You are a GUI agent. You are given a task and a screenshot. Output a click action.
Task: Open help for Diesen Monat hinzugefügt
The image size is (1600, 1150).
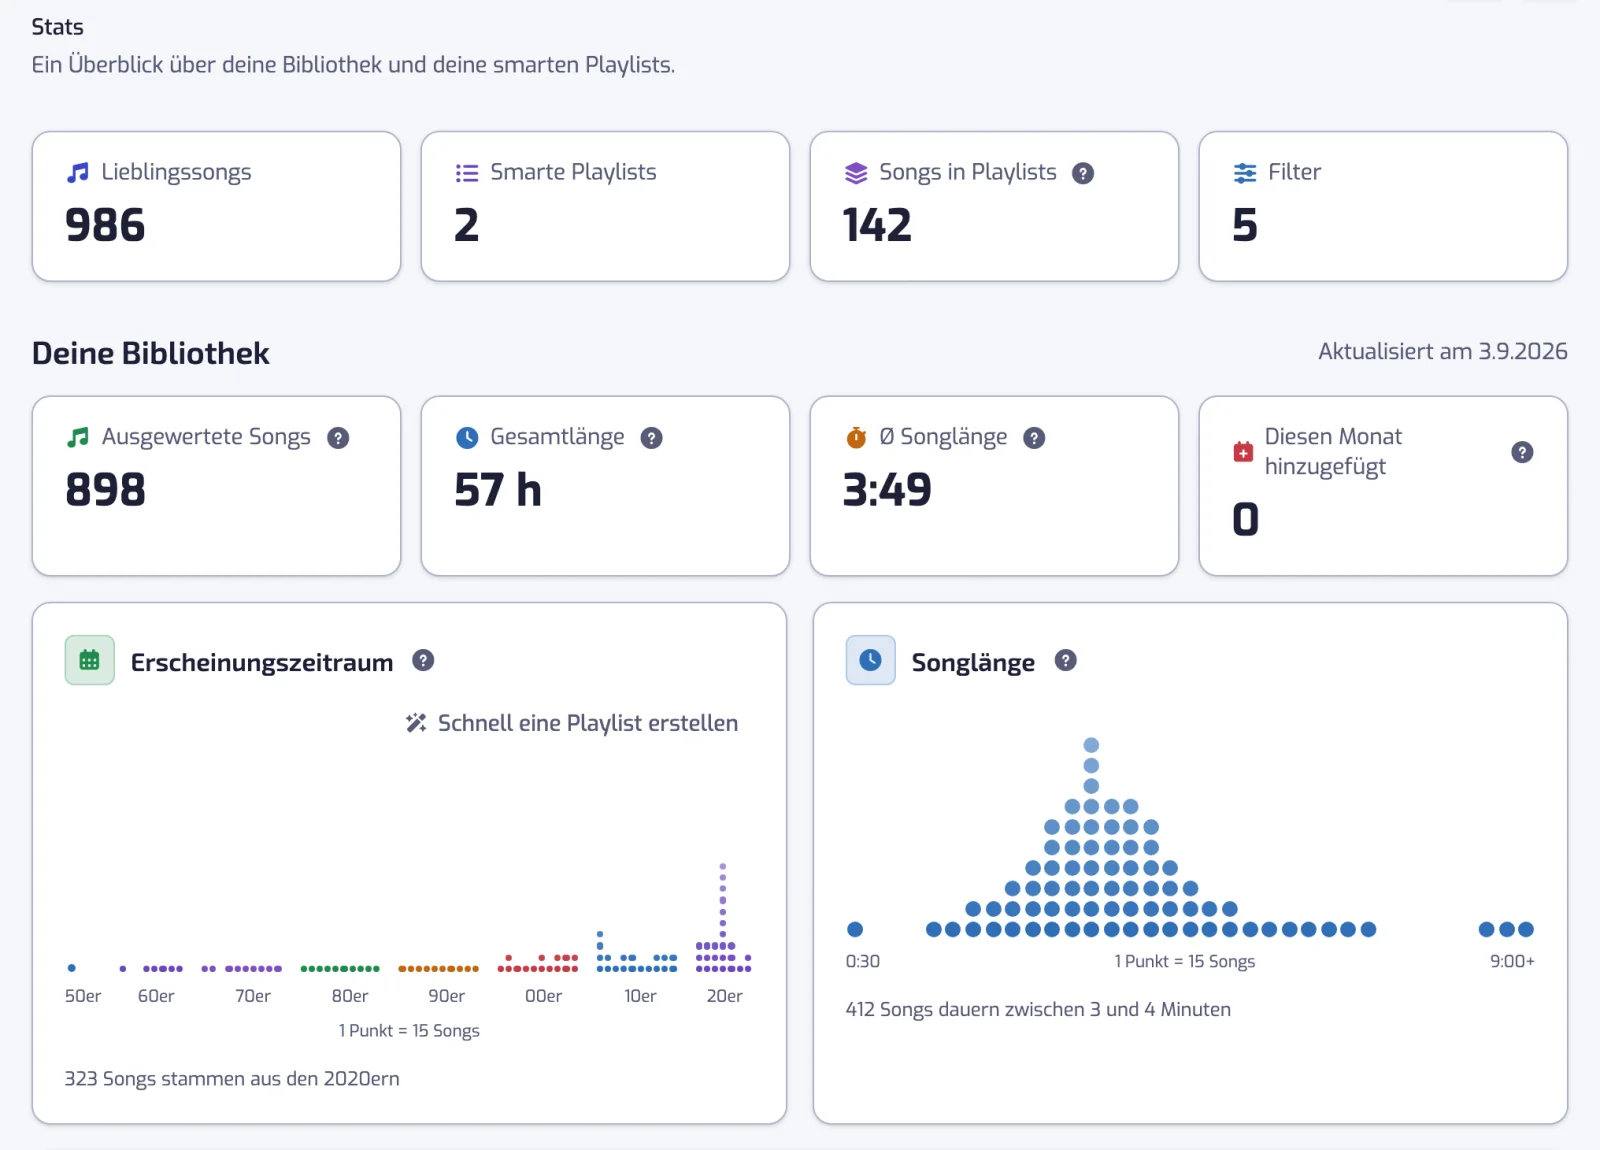coord(1522,452)
